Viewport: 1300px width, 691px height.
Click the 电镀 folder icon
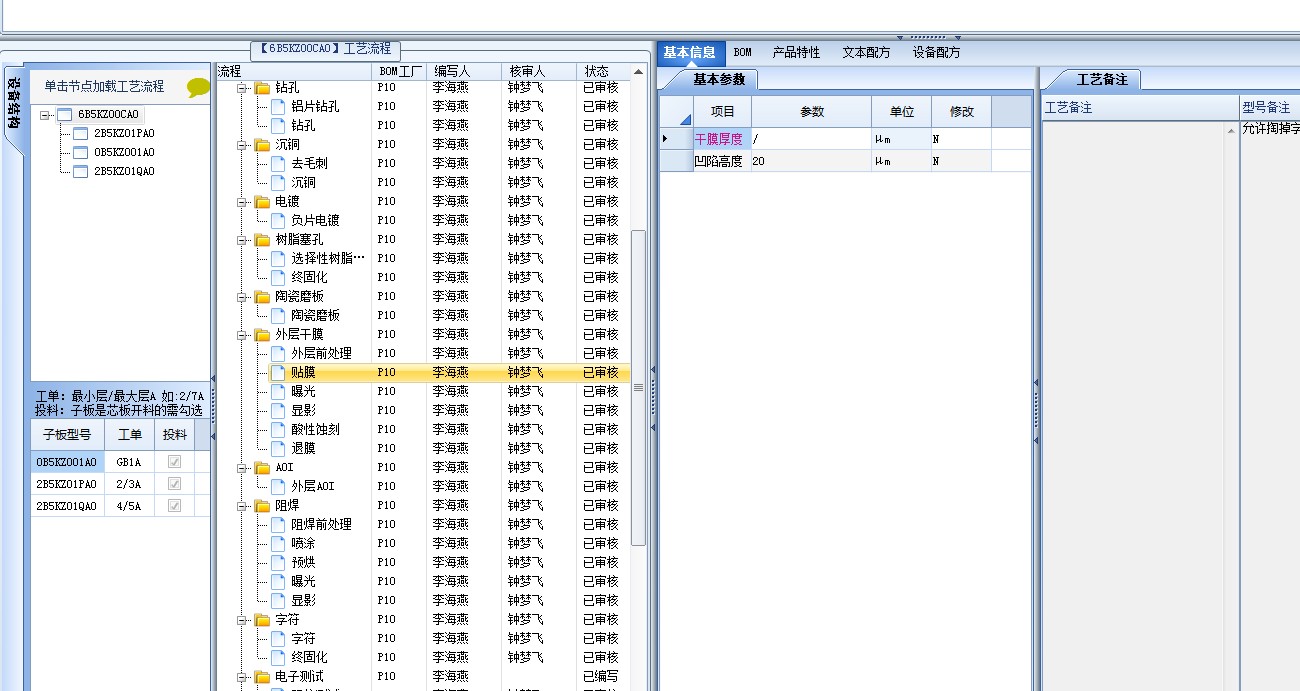(262, 202)
